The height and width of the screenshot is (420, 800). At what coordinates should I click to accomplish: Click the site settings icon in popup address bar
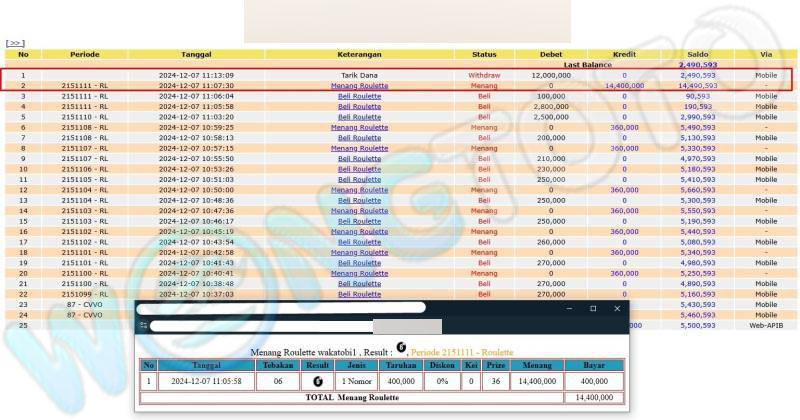pos(144,326)
